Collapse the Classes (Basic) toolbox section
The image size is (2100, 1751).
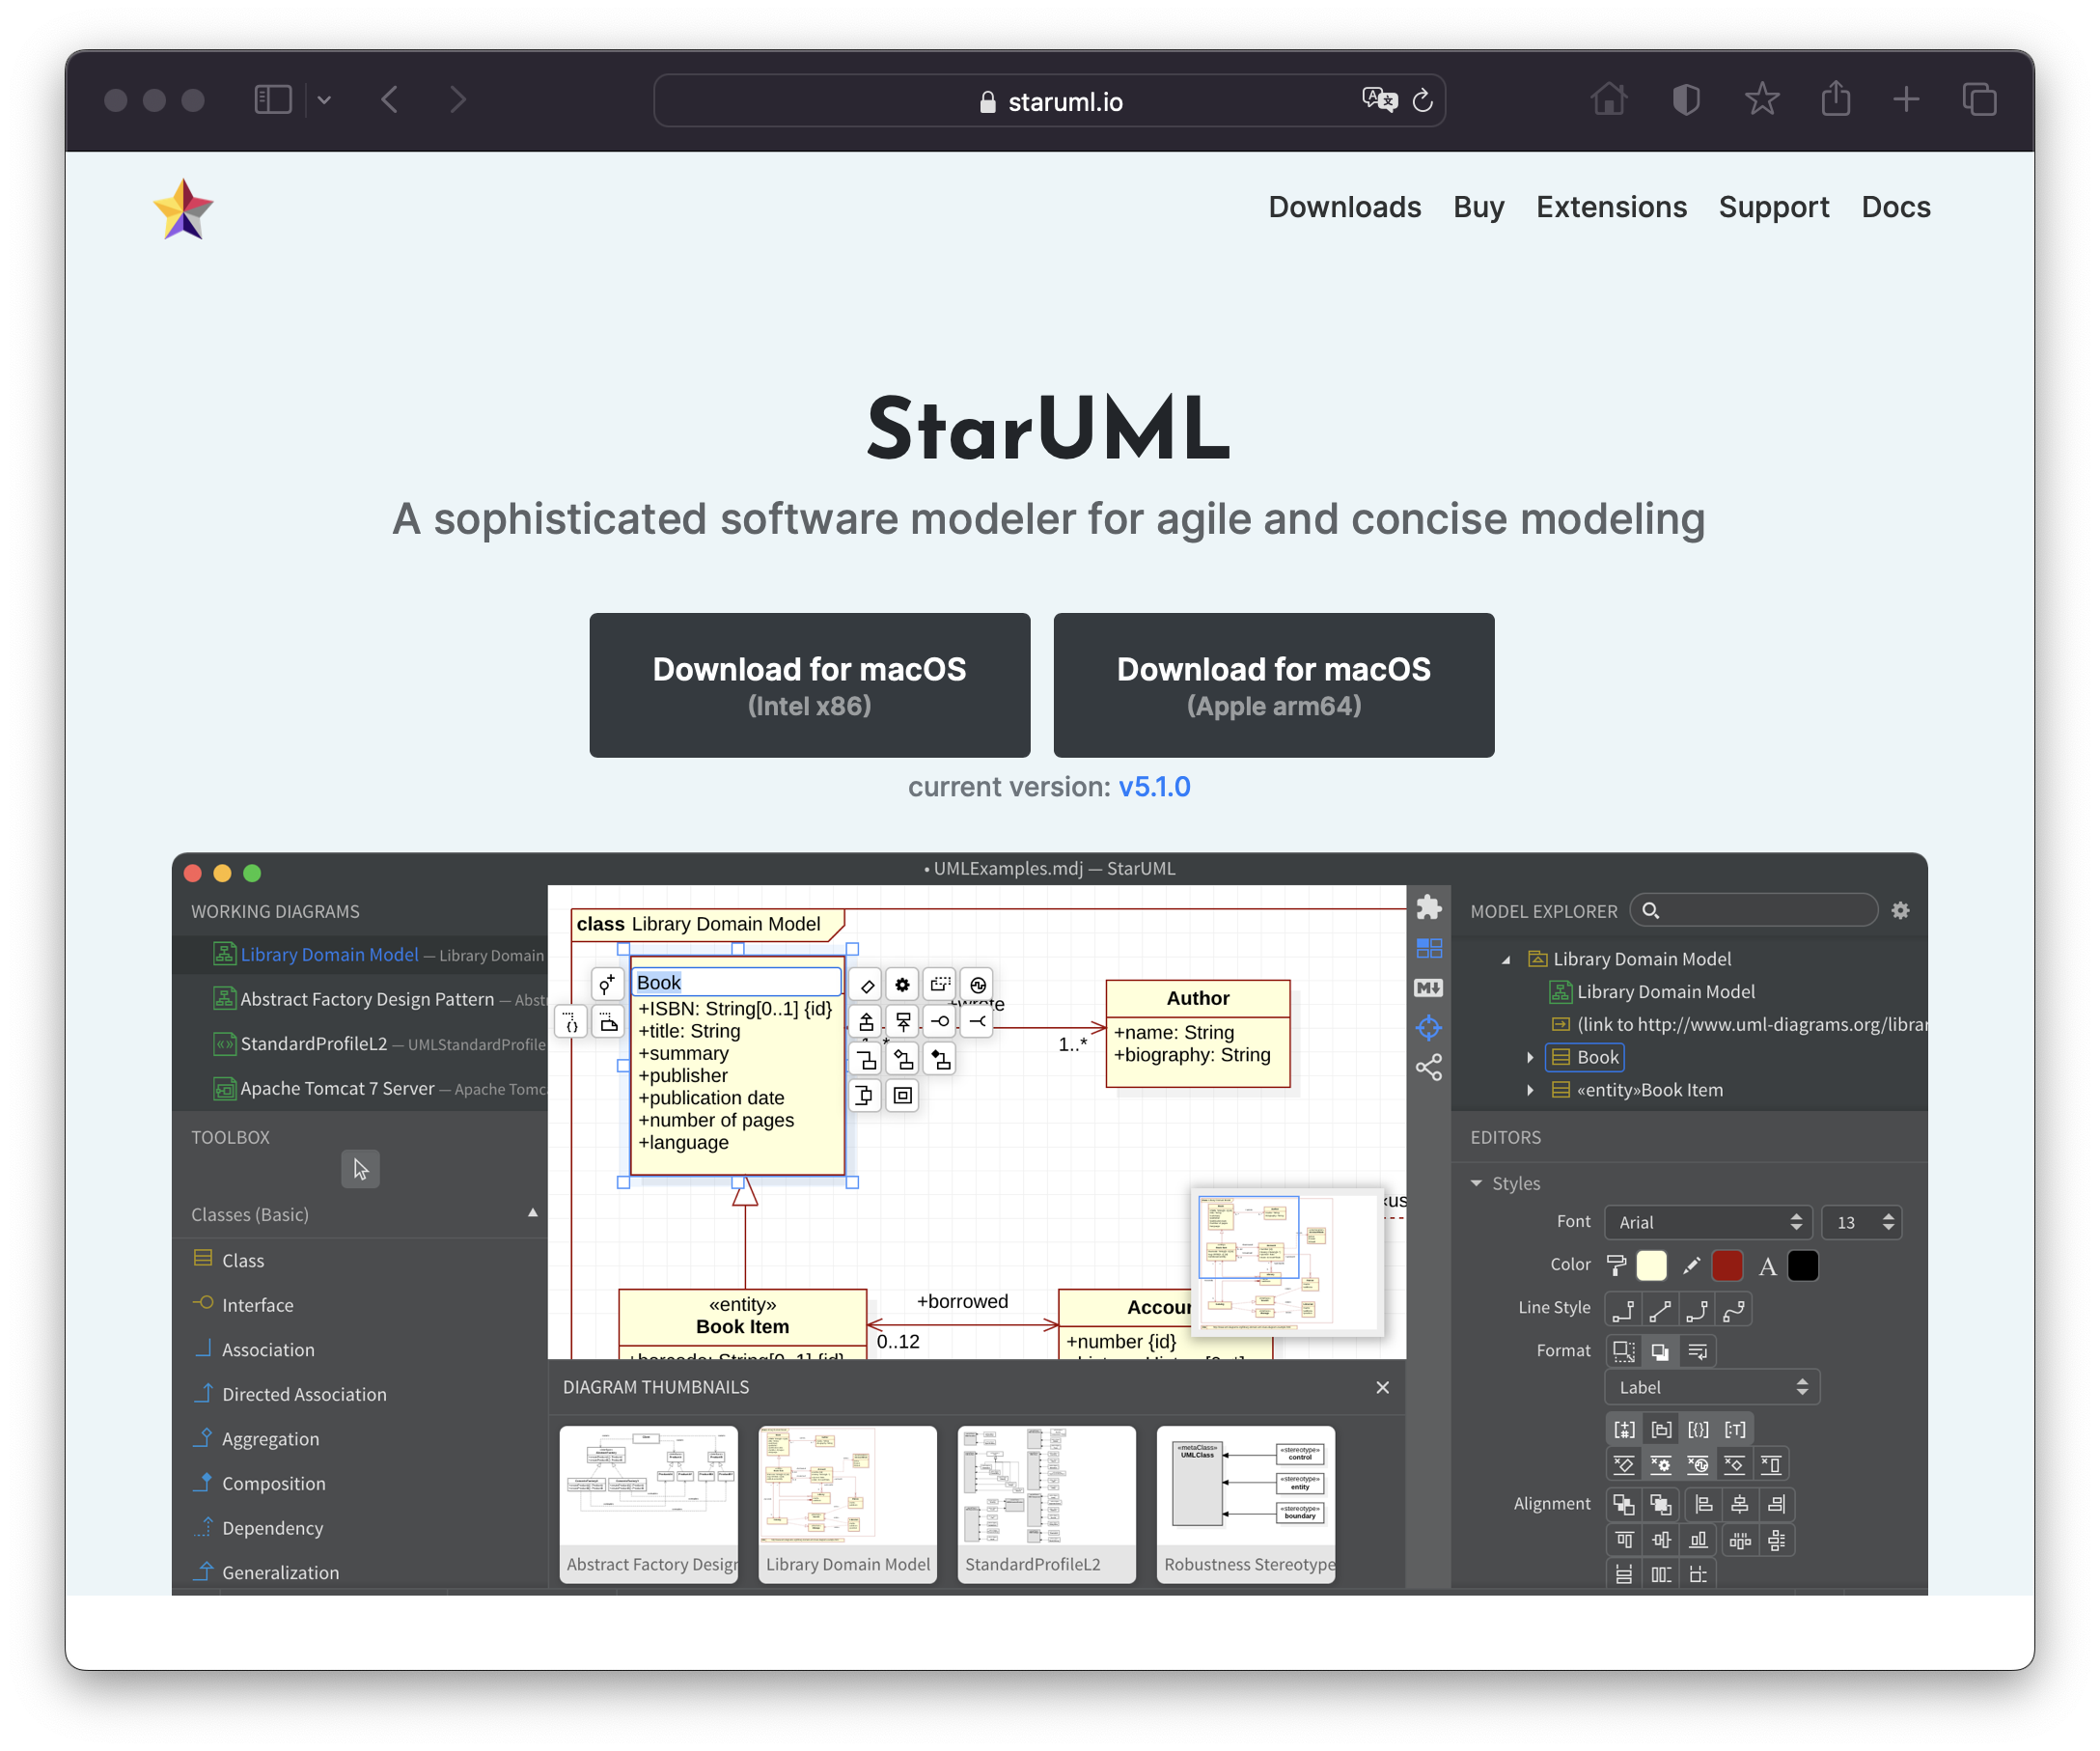point(533,1213)
